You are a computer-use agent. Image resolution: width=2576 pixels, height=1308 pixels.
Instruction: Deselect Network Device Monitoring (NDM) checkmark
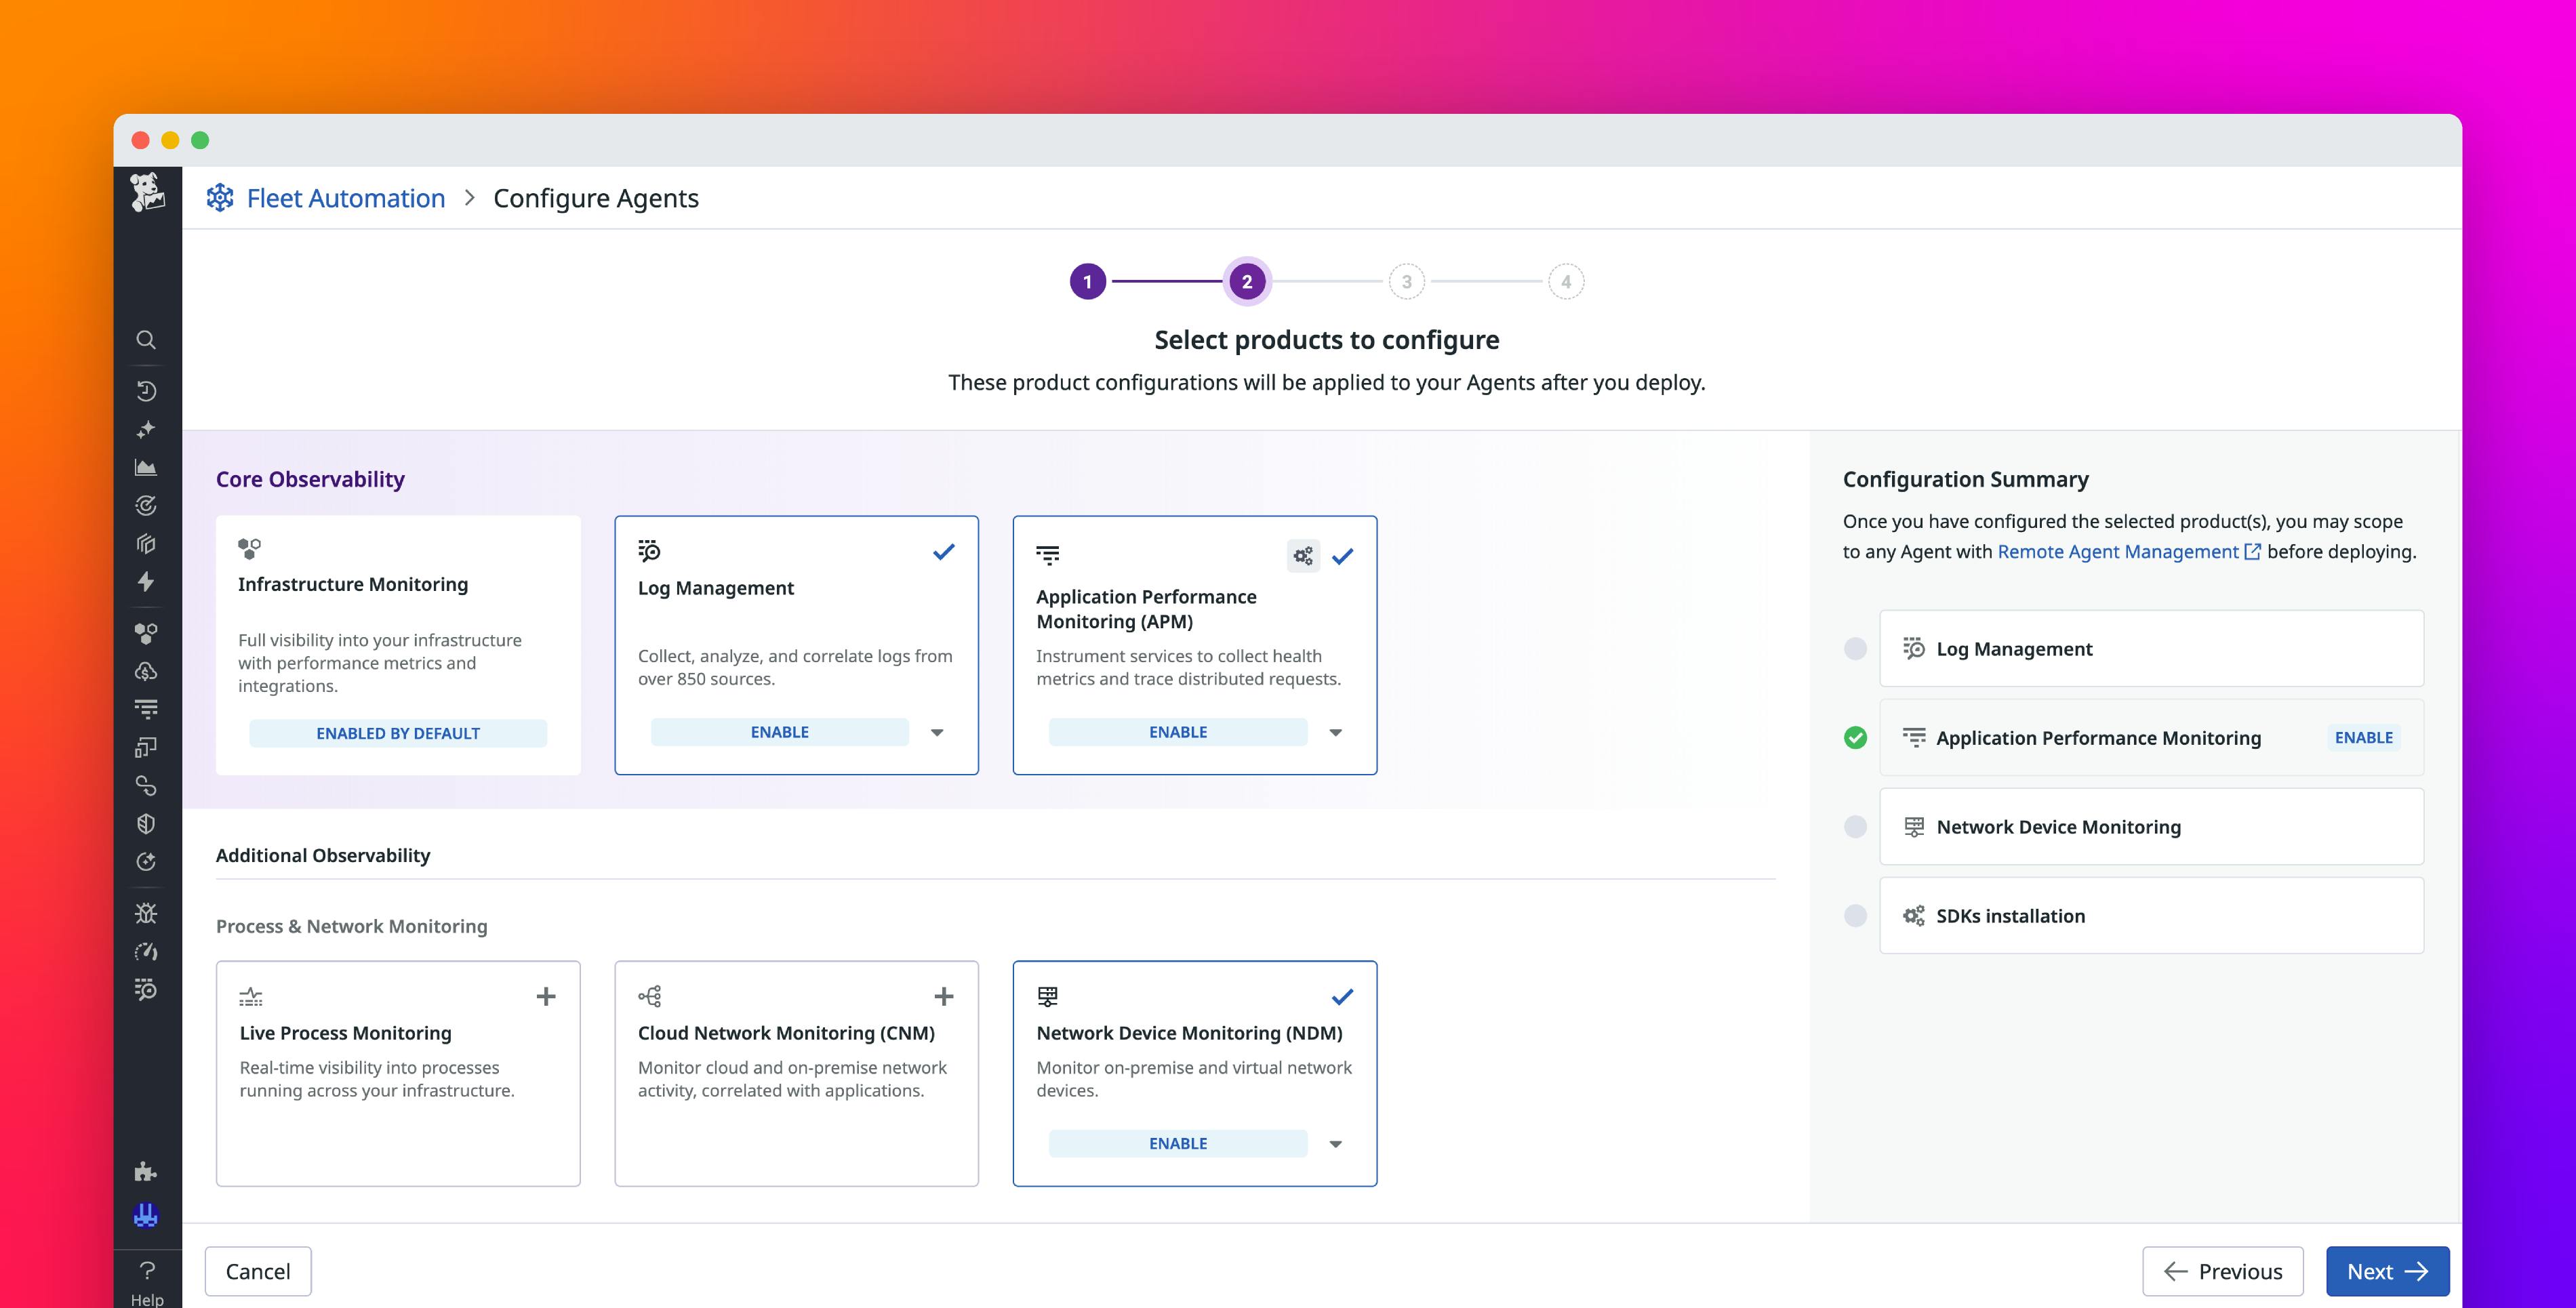click(x=1343, y=996)
